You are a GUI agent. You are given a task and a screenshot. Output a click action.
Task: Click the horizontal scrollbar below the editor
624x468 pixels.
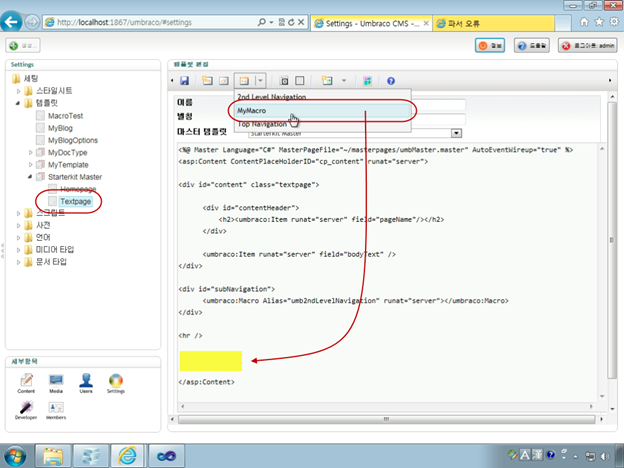pos(386,419)
